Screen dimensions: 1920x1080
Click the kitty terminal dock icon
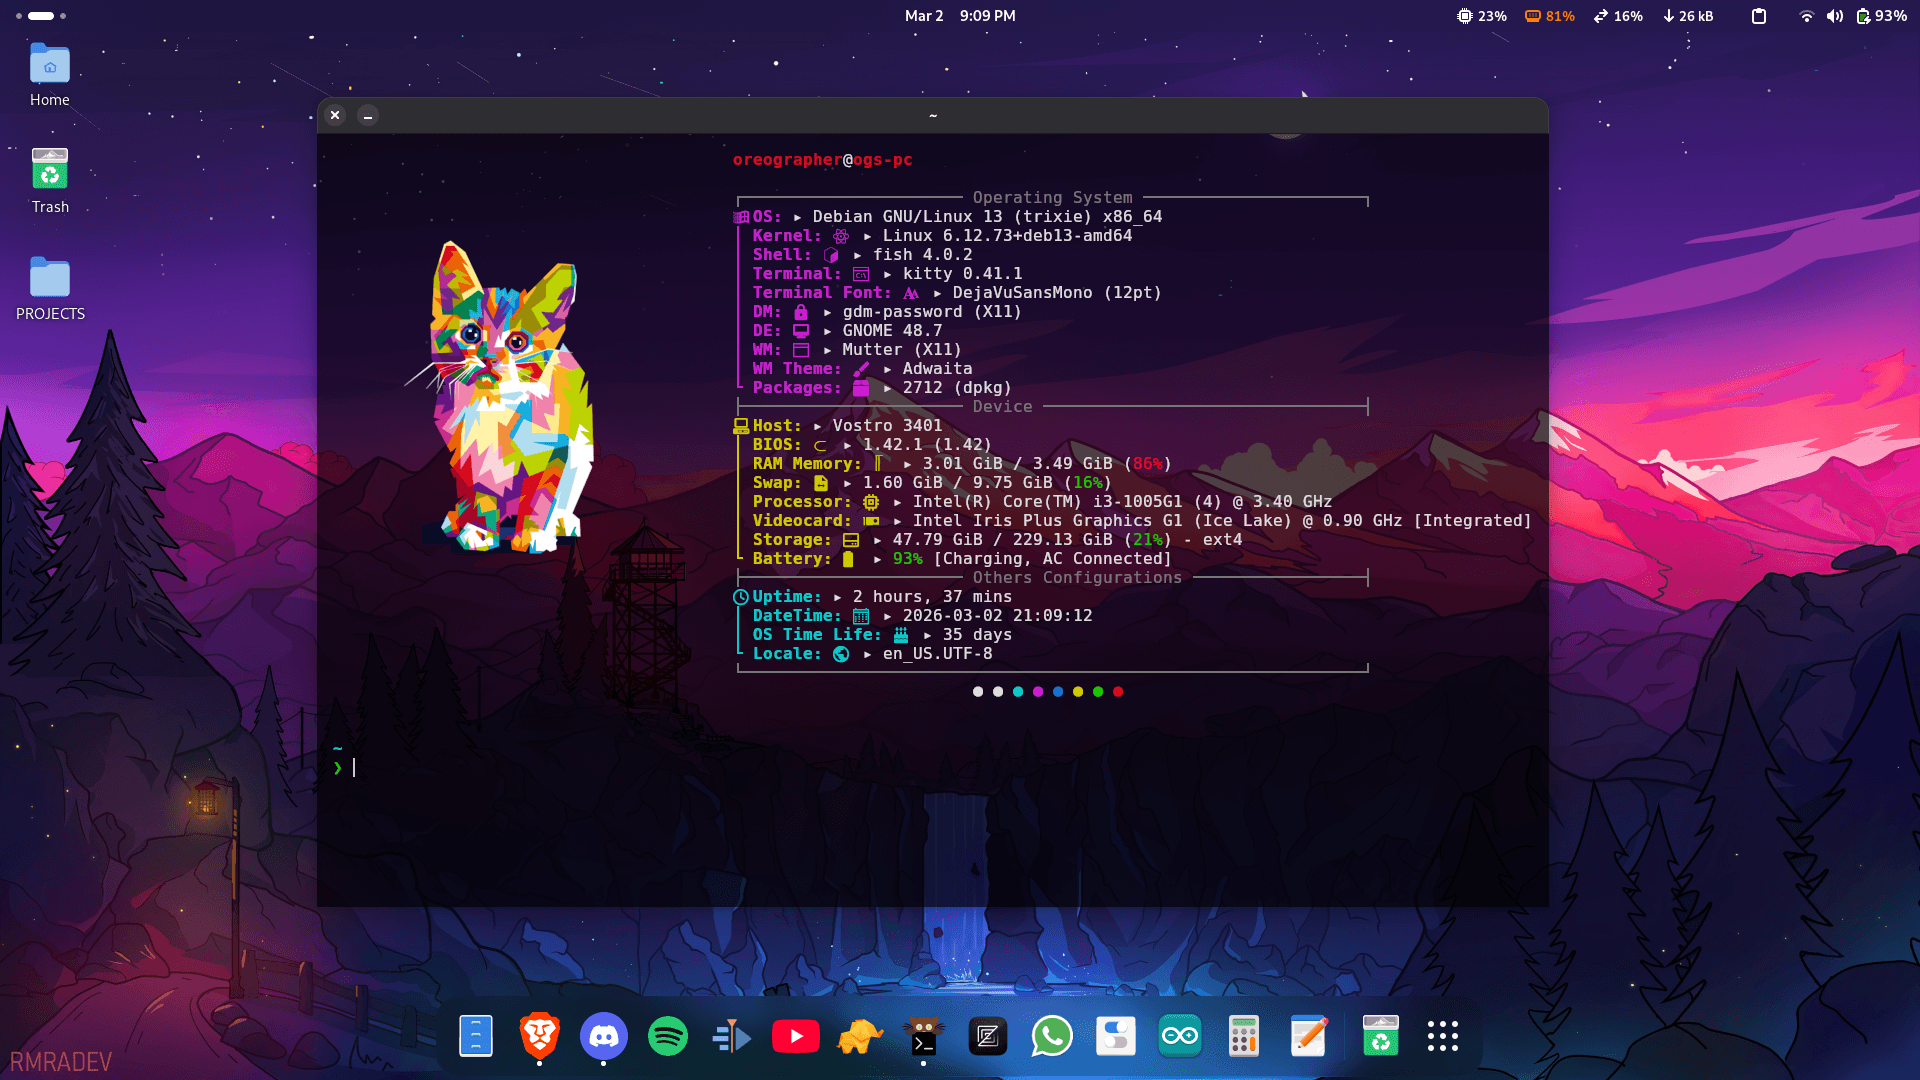point(924,1036)
